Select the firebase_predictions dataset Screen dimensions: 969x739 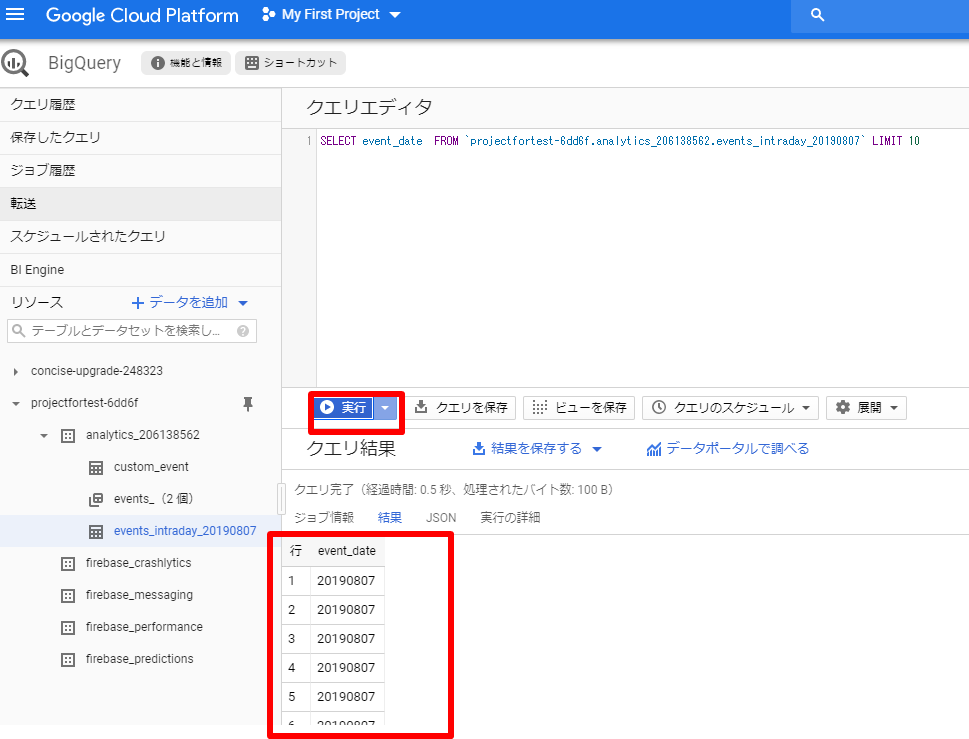point(139,659)
